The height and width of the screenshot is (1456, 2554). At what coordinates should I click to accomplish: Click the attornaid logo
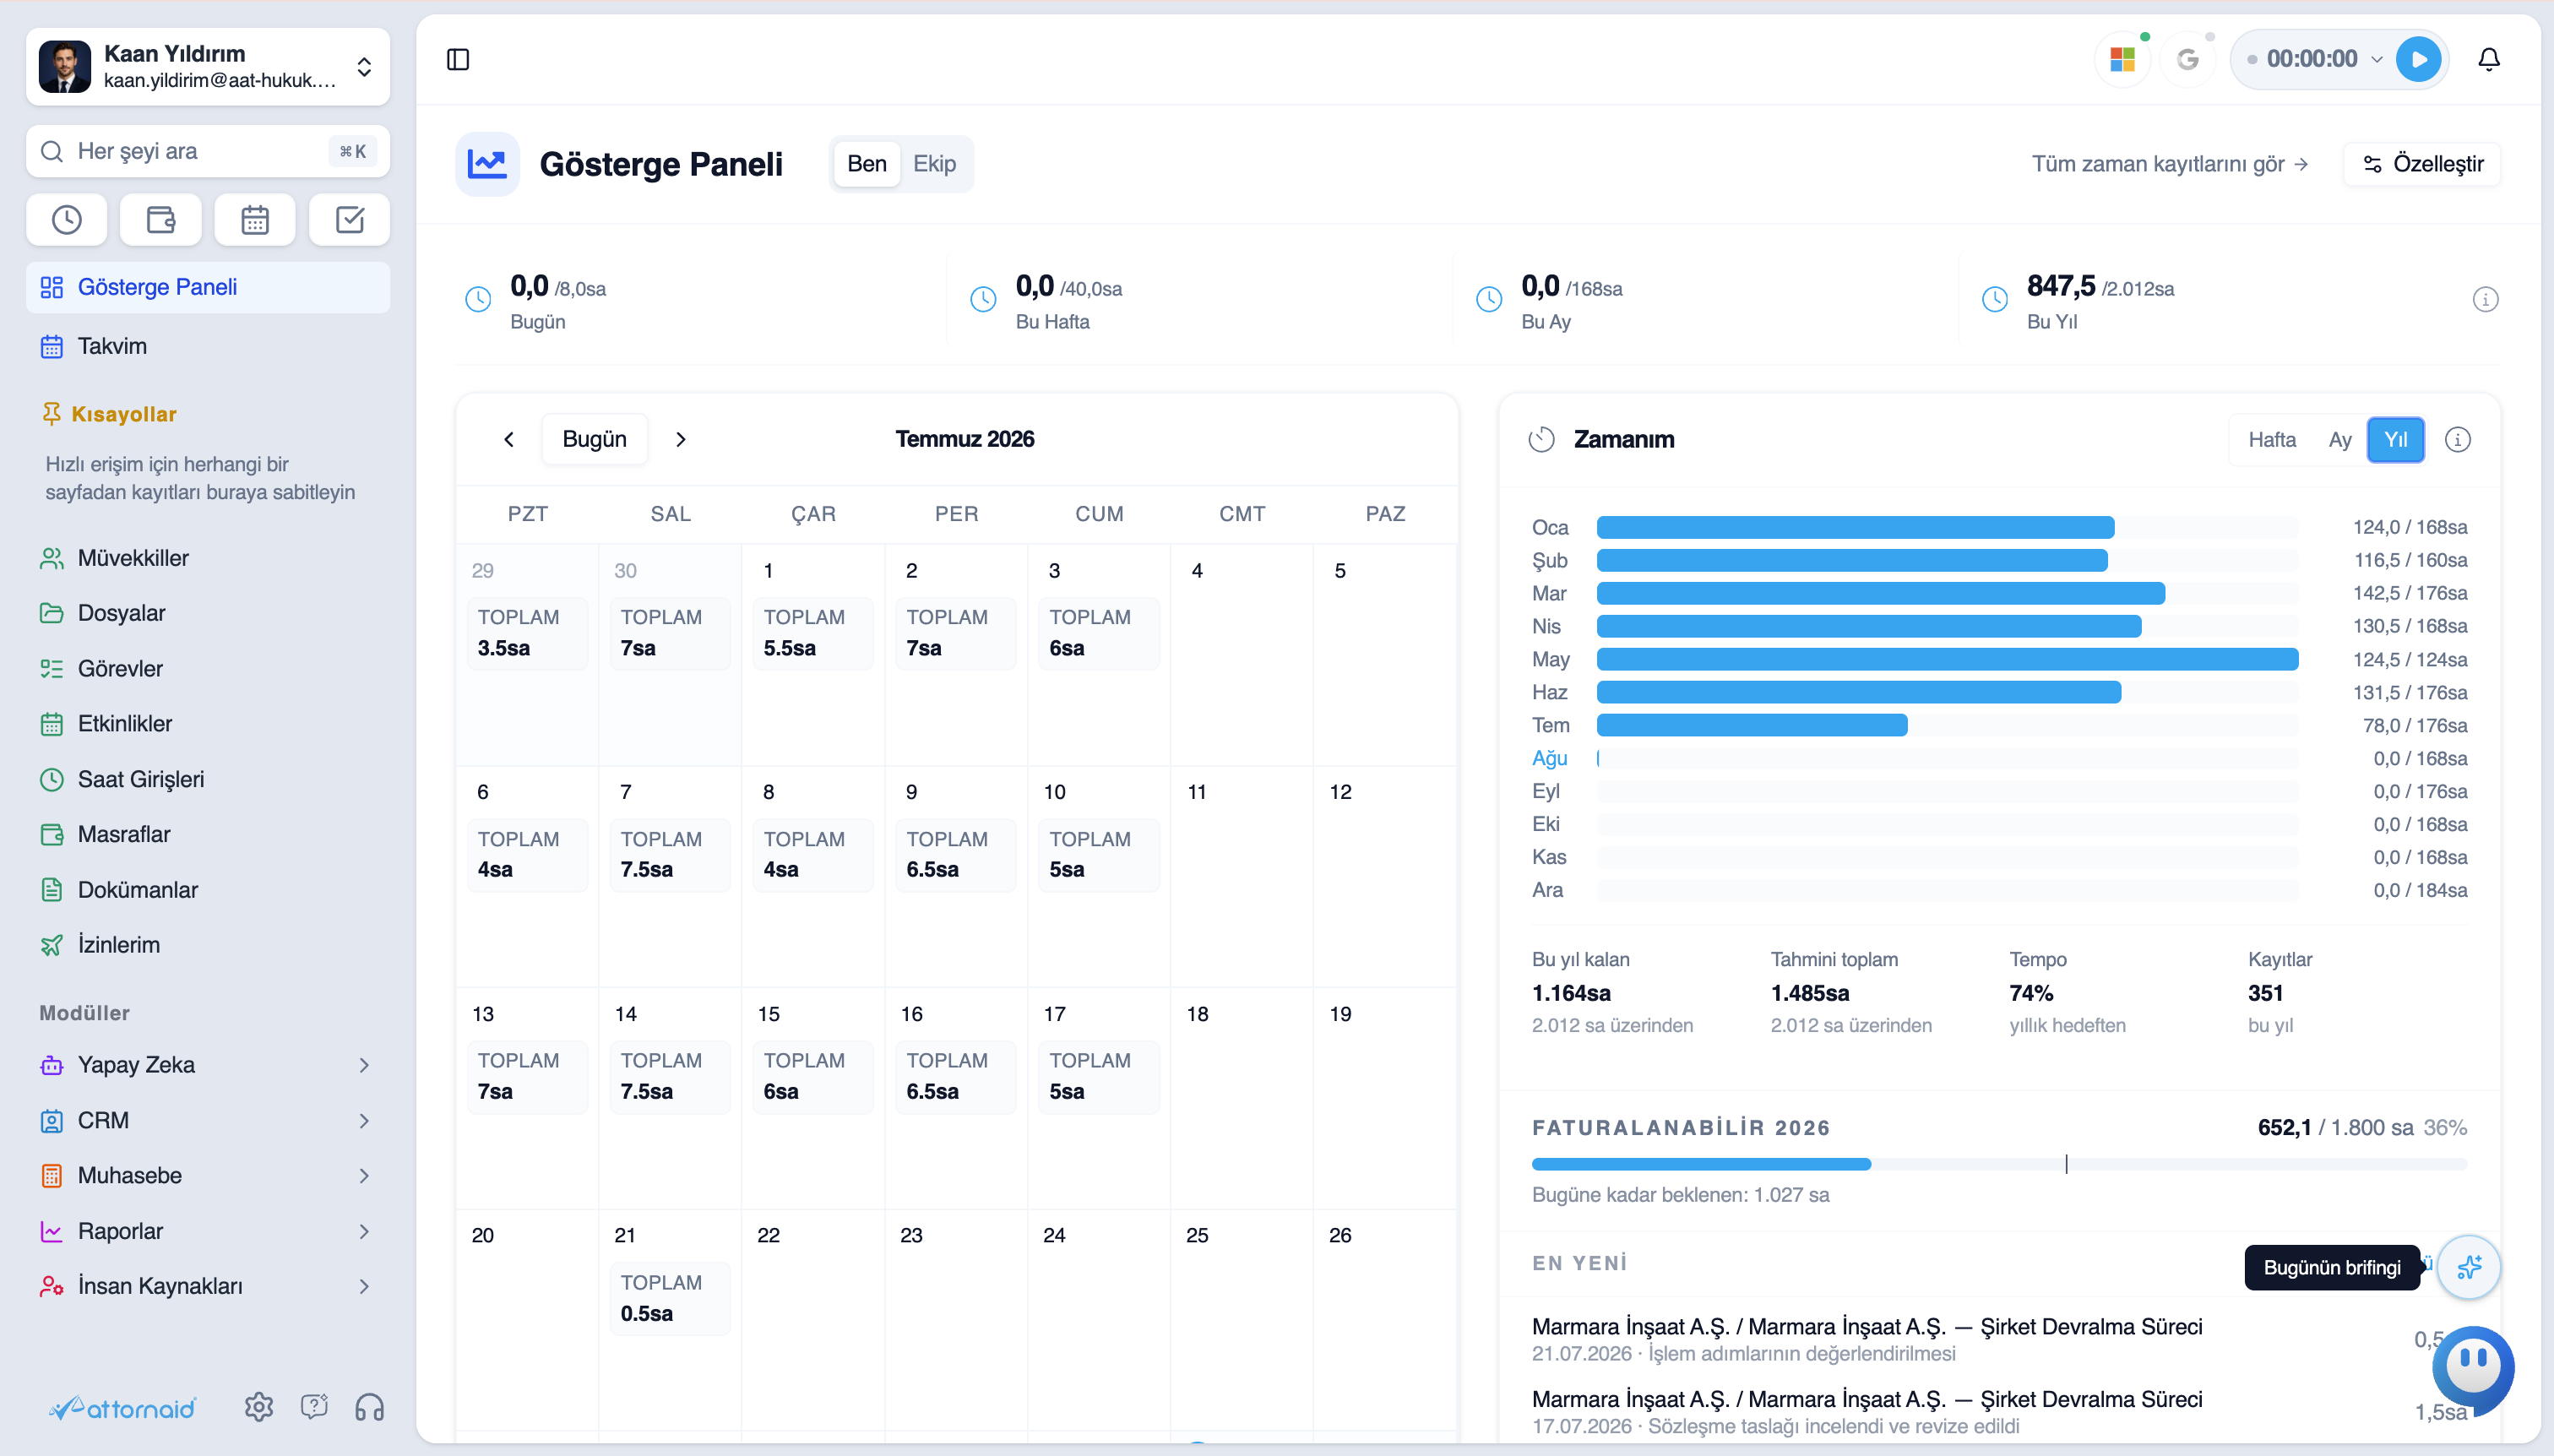coord(123,1408)
